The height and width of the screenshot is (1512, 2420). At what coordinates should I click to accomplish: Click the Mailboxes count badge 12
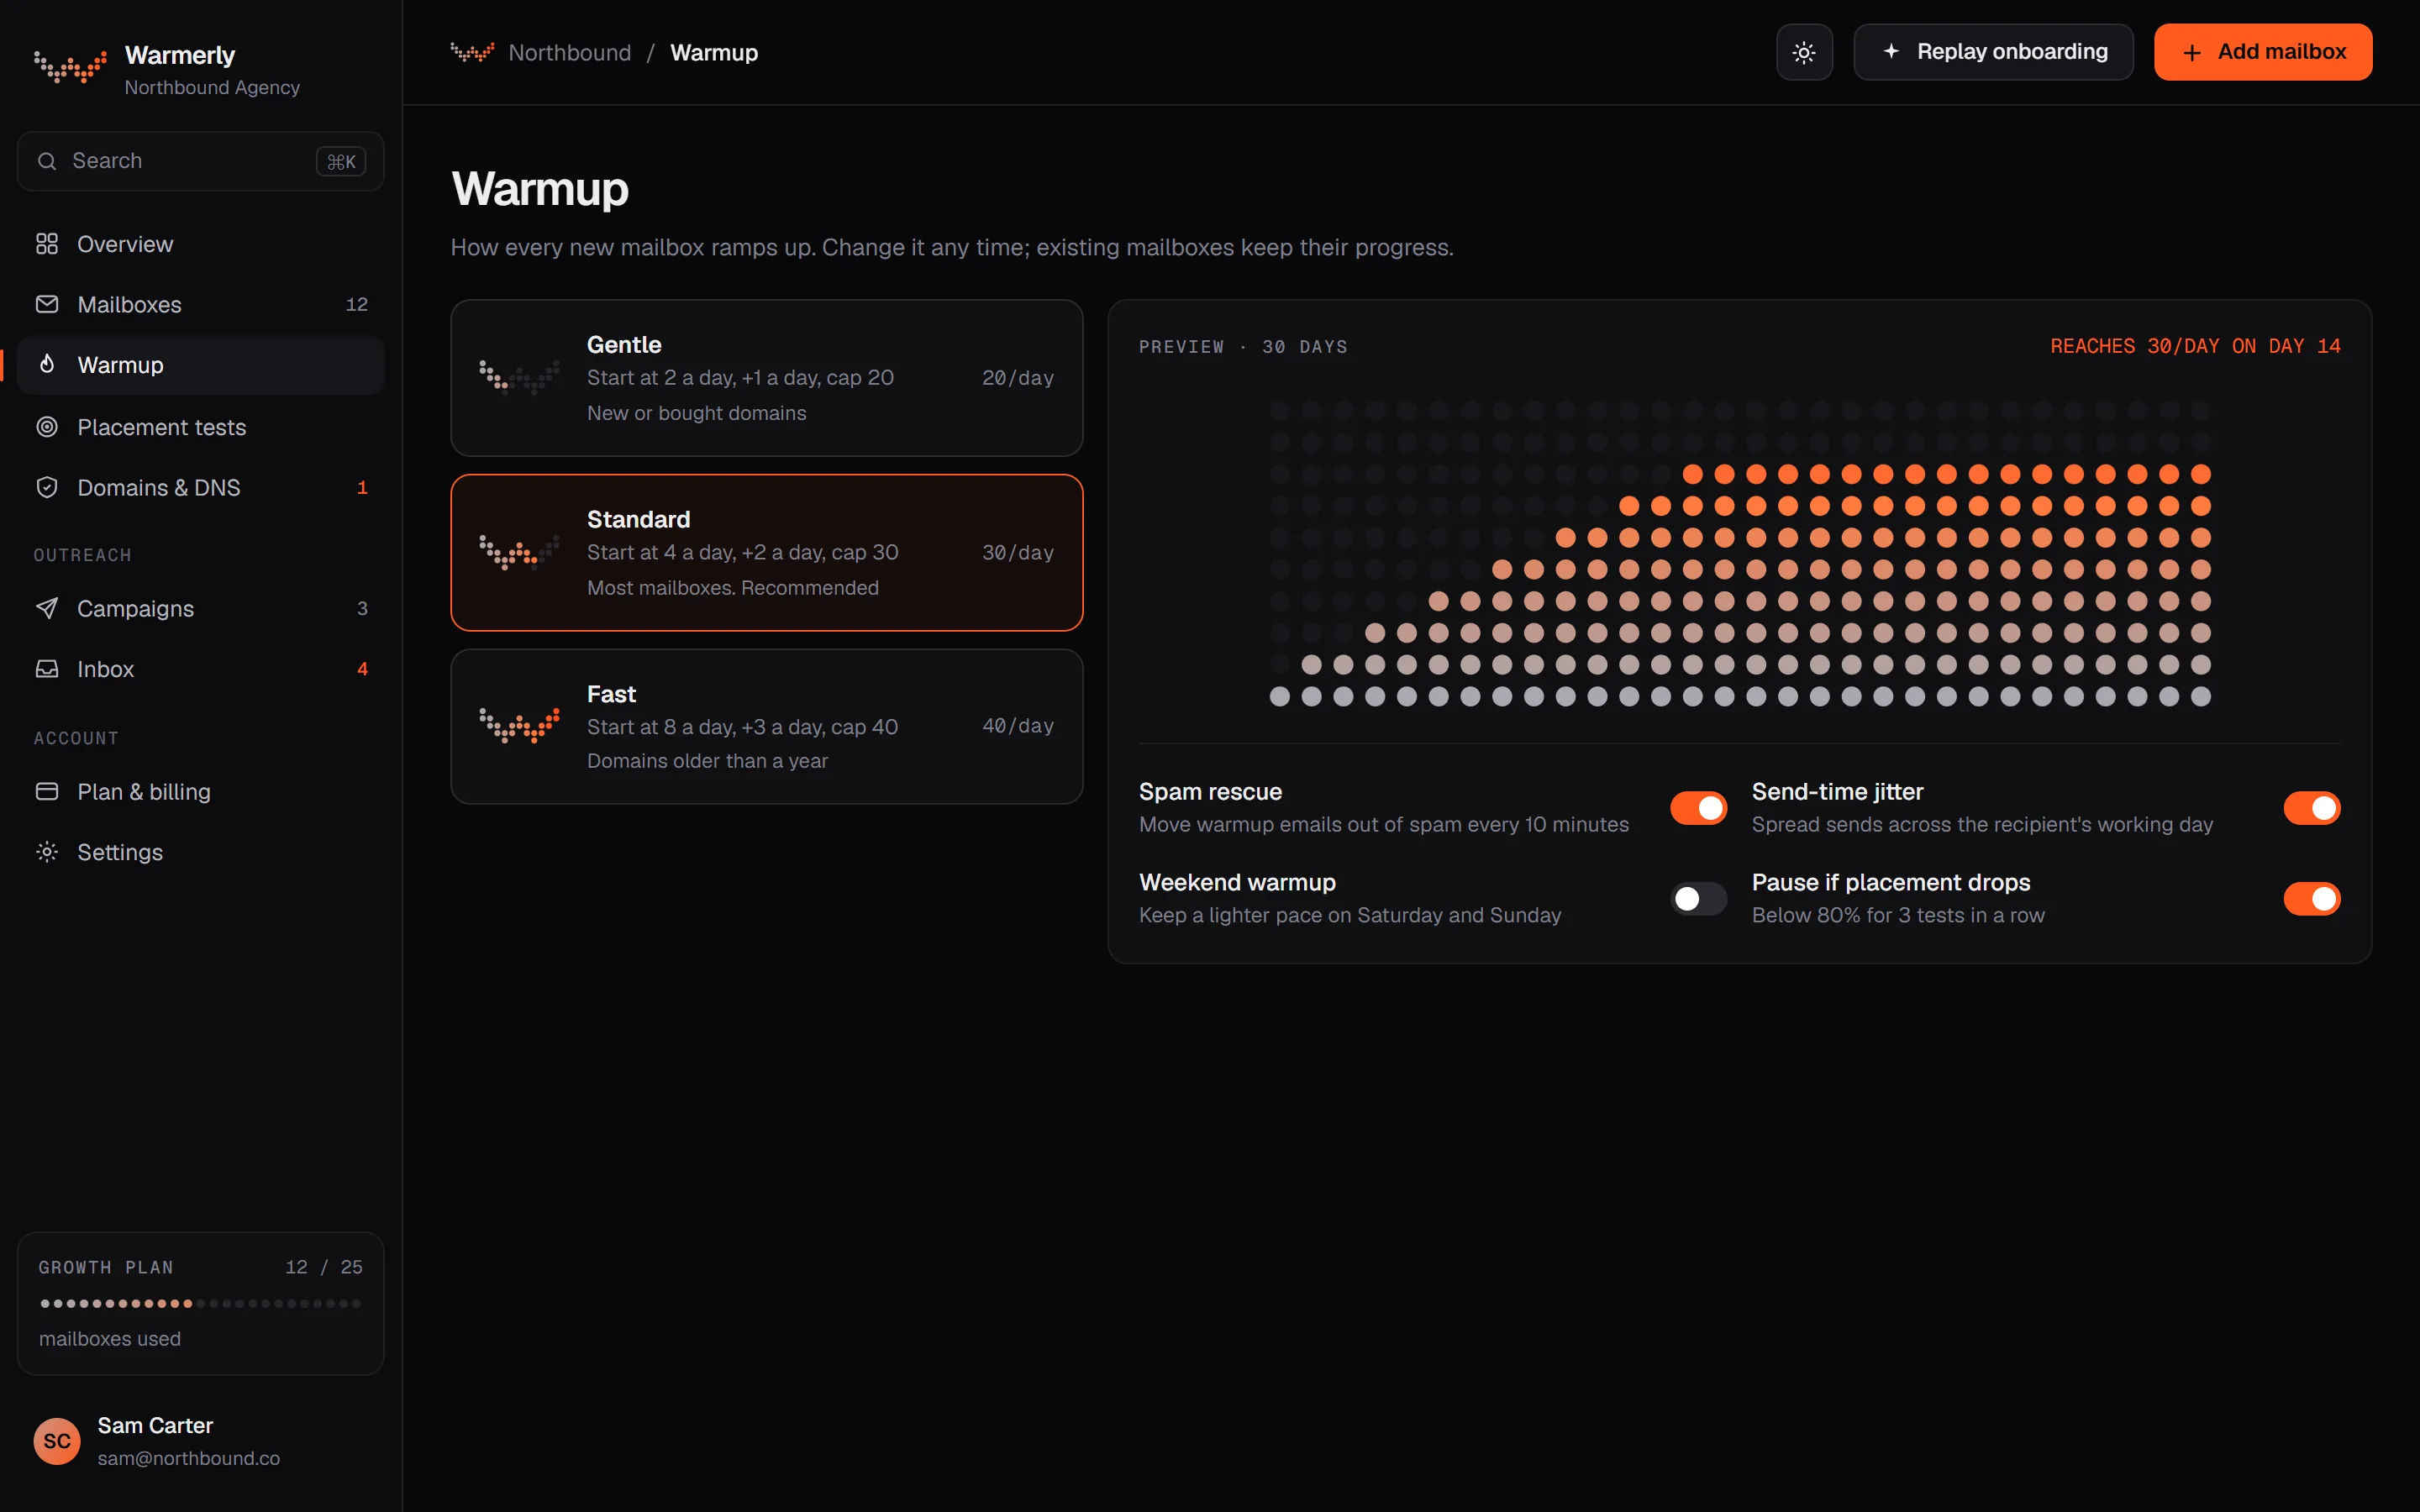point(357,304)
